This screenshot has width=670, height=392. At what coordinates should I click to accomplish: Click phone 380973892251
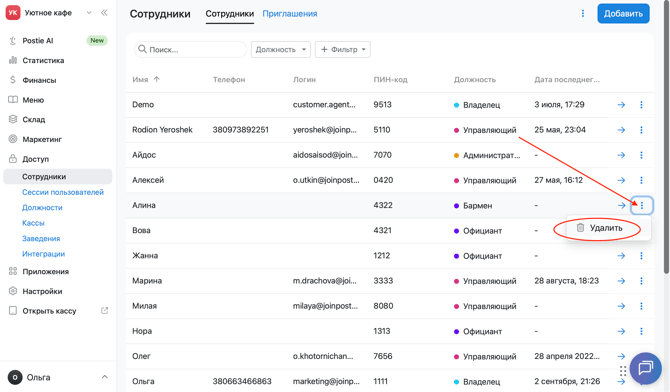(241, 130)
